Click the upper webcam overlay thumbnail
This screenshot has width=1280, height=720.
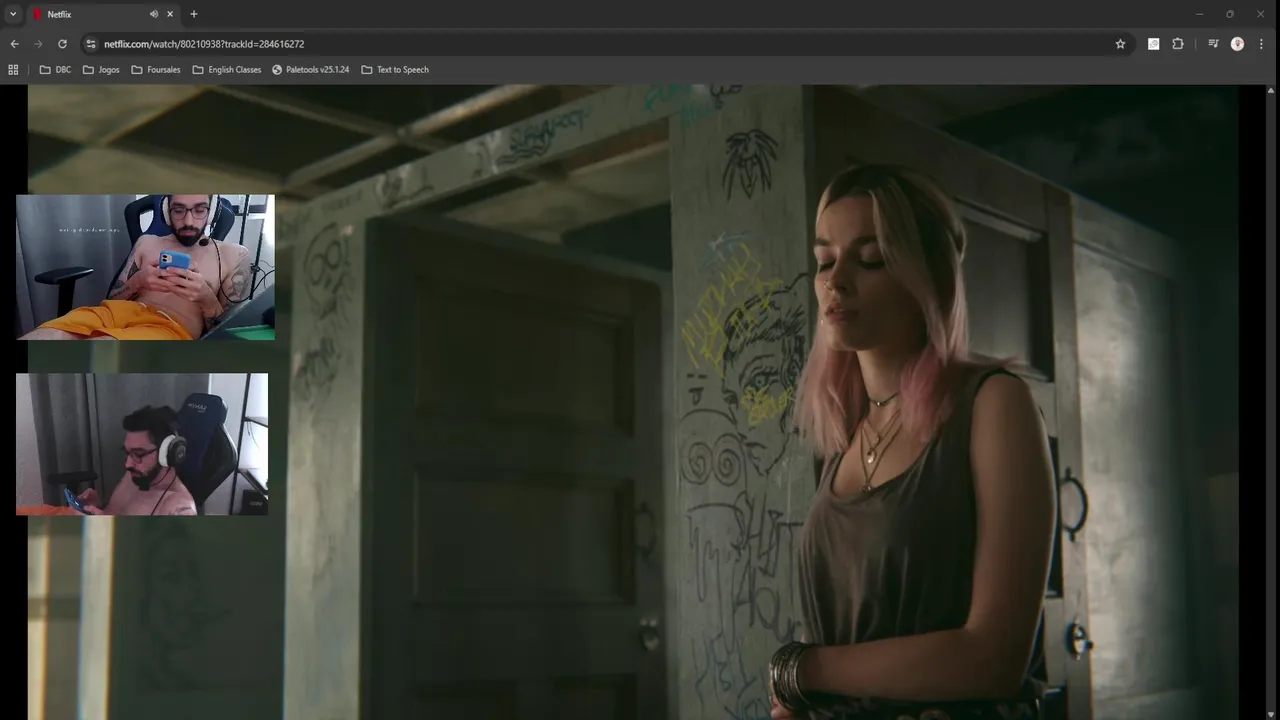(x=145, y=267)
